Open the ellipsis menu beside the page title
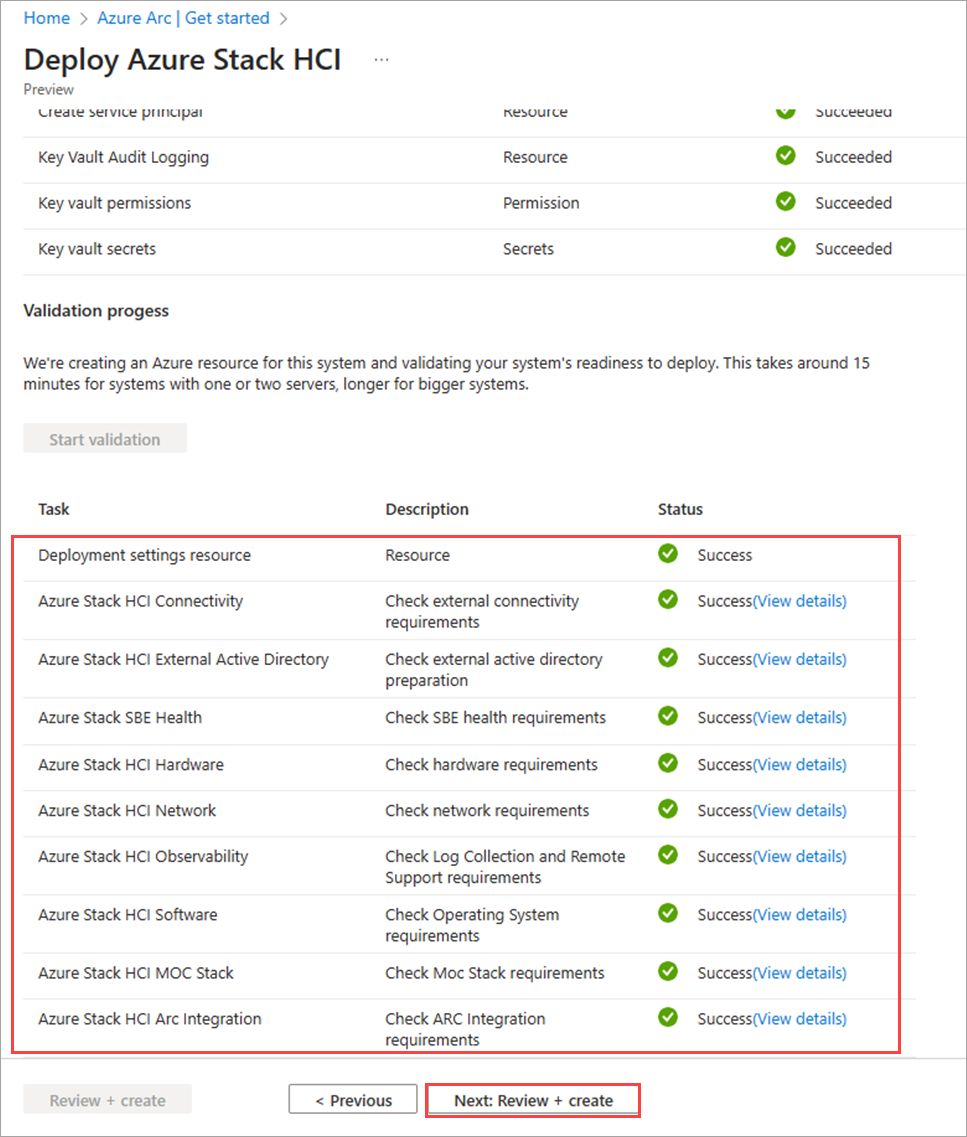This screenshot has height=1137, width=967. (381, 59)
